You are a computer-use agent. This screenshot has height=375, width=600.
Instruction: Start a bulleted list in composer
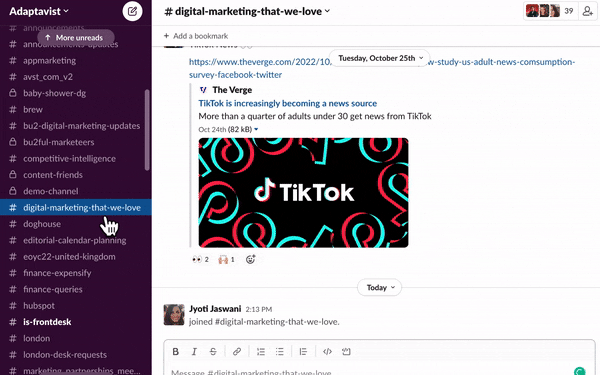point(280,351)
